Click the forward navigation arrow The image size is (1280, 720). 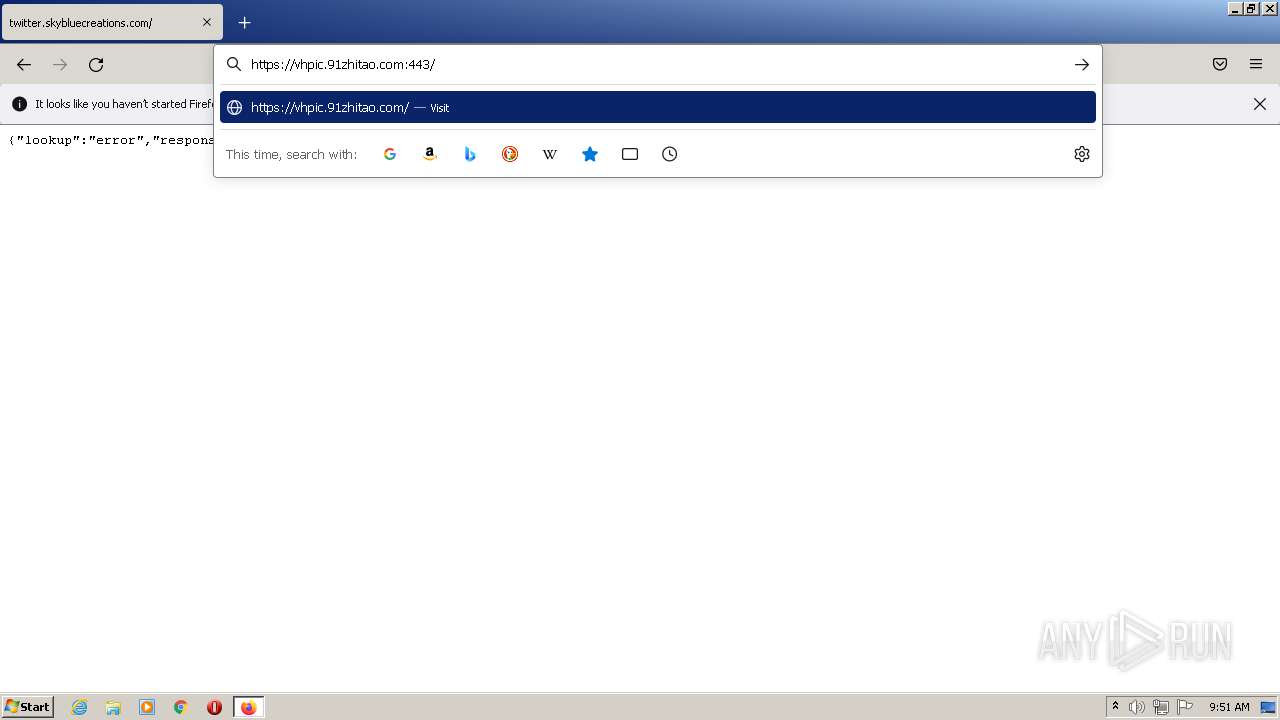60,64
